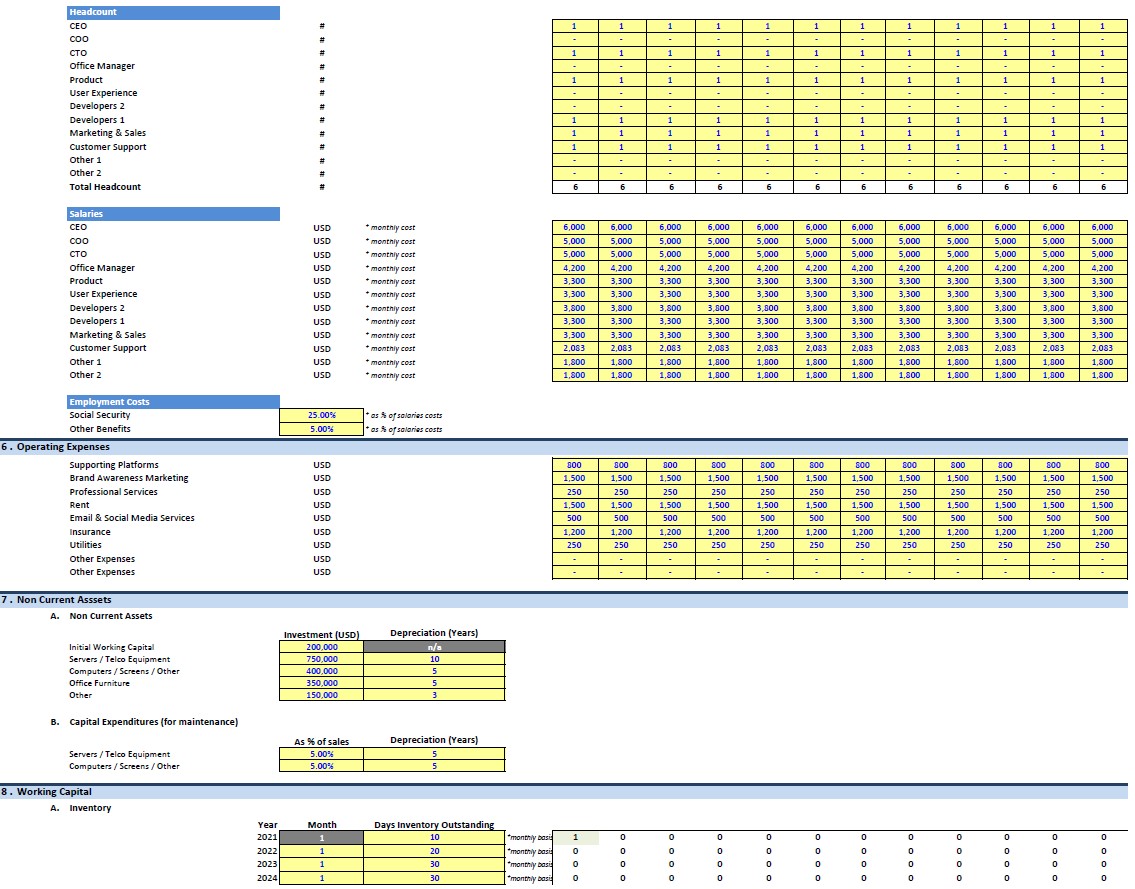
Task: Click the '8 . Working Capital' section bar
Action: pyautogui.click(x=564, y=792)
